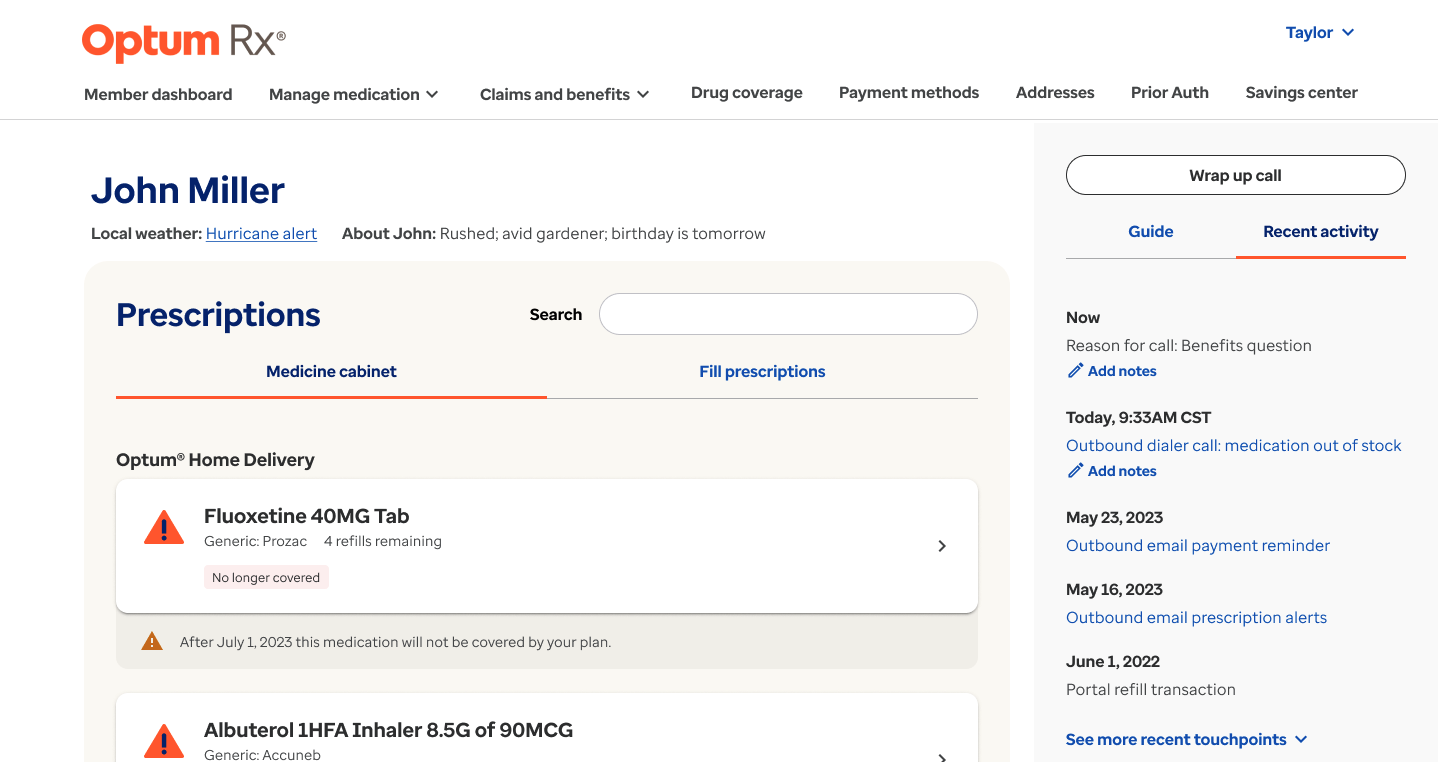Click into the prescriptions Search field
This screenshot has height=762, width=1438.
(788, 314)
